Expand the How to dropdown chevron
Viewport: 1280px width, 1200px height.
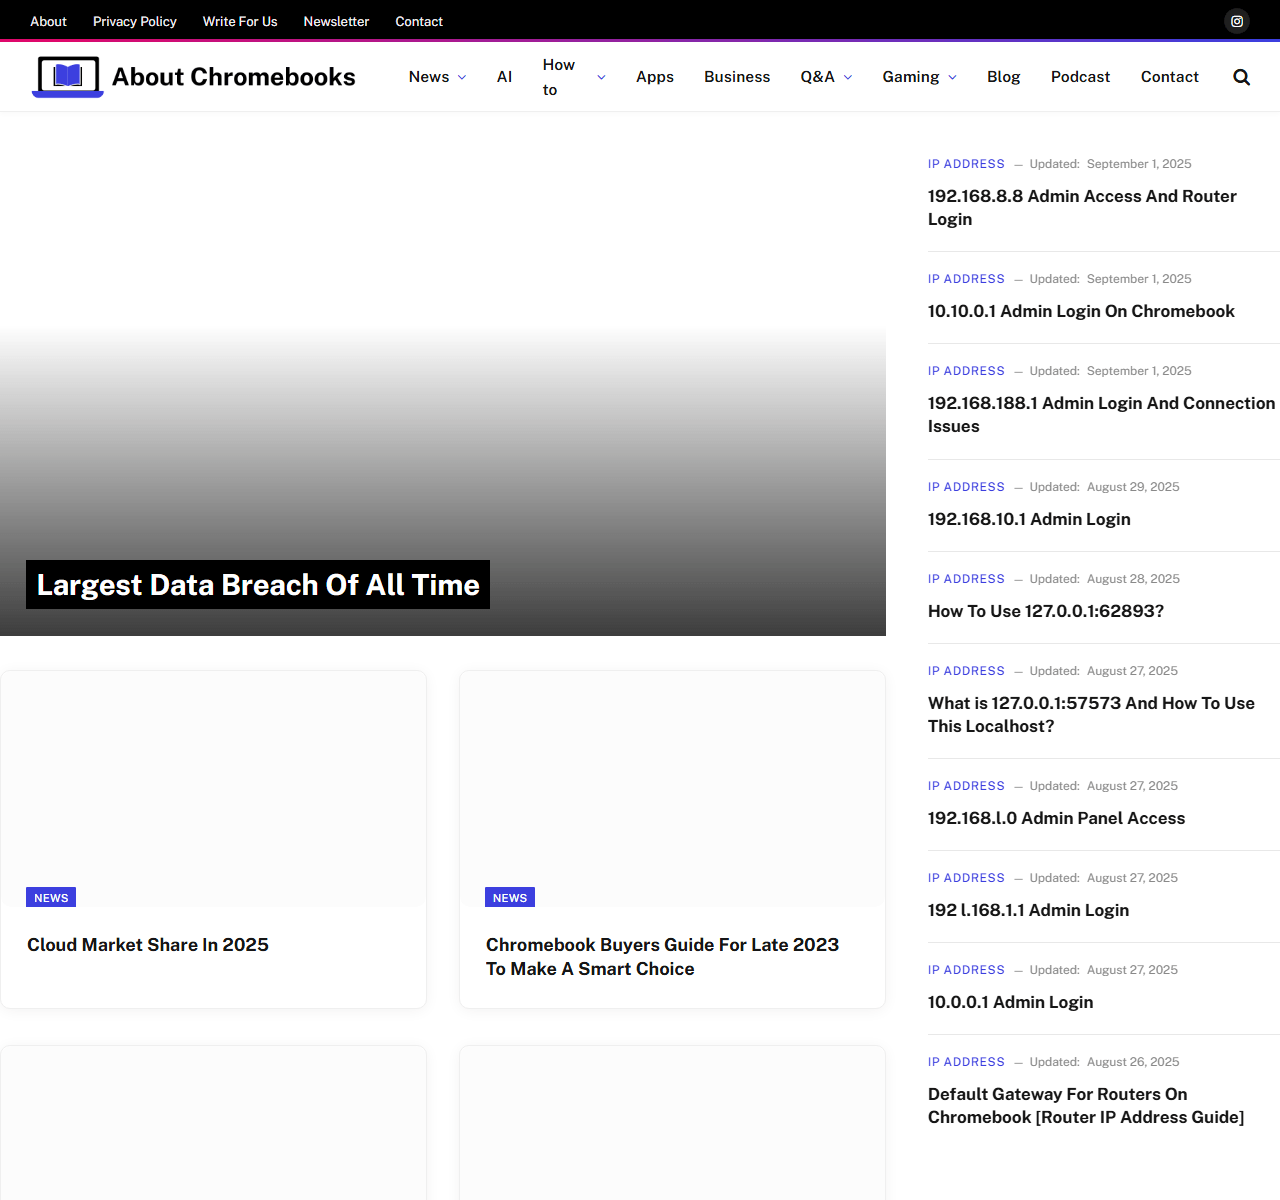601,77
